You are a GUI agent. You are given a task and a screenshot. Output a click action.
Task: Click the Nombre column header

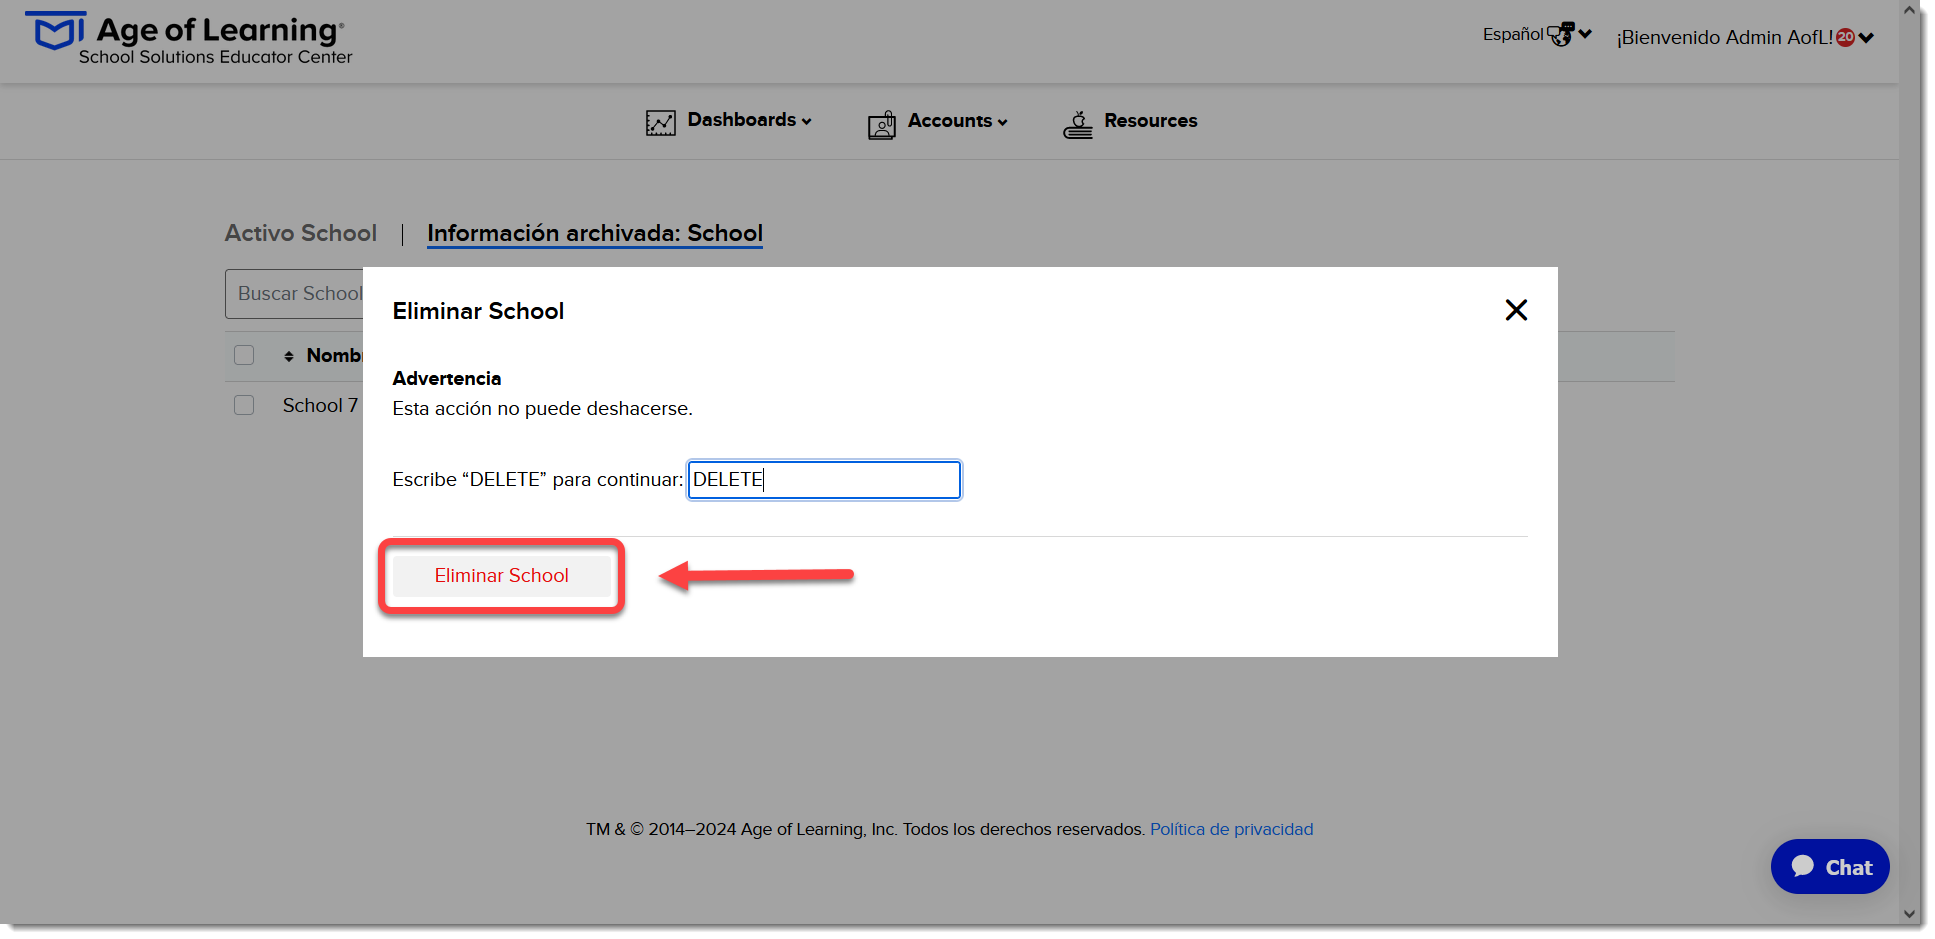(334, 356)
